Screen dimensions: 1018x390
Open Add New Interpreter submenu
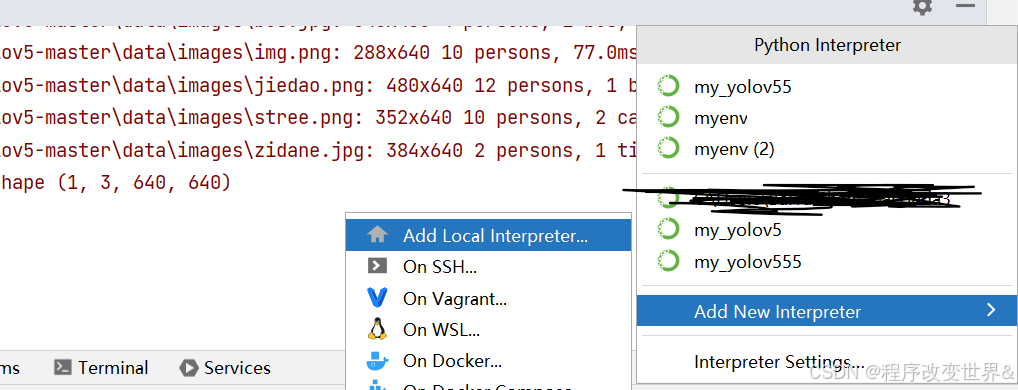[x=827, y=311]
